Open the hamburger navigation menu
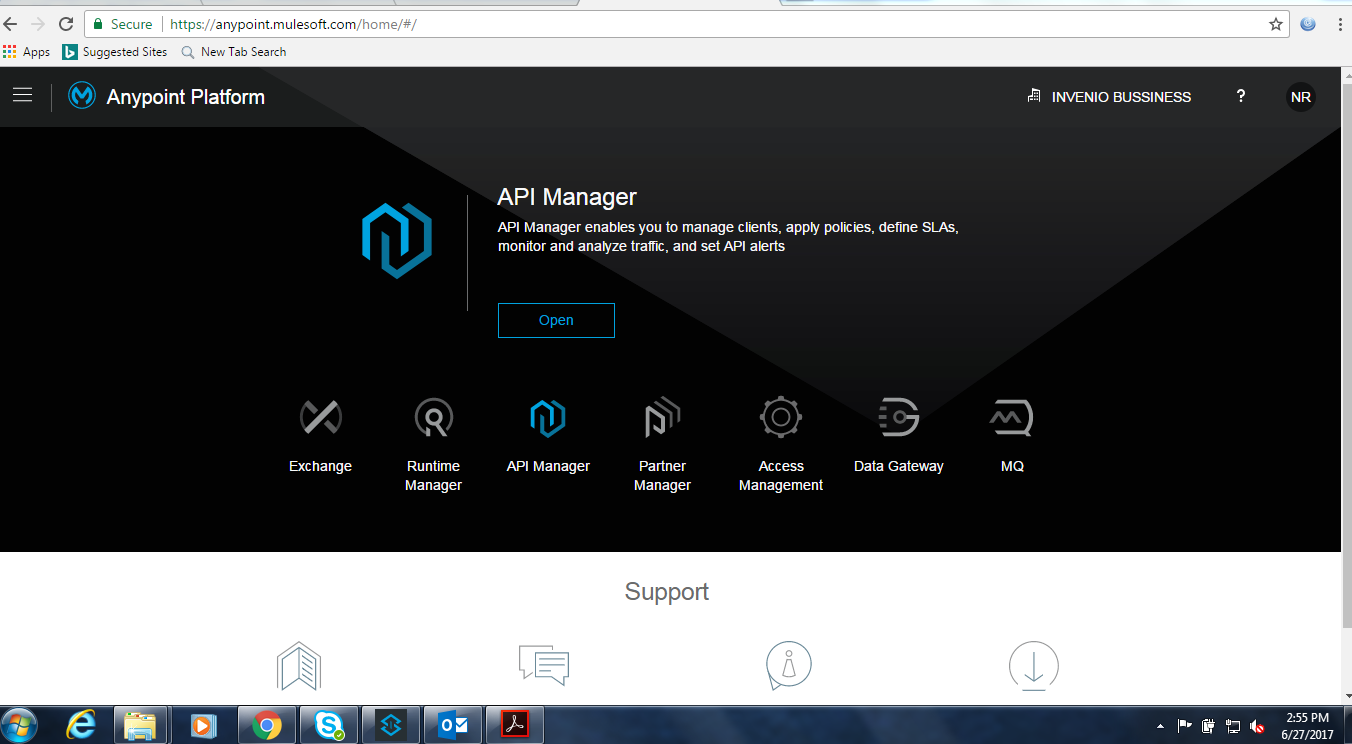This screenshot has height=744, width=1352. click(x=23, y=96)
